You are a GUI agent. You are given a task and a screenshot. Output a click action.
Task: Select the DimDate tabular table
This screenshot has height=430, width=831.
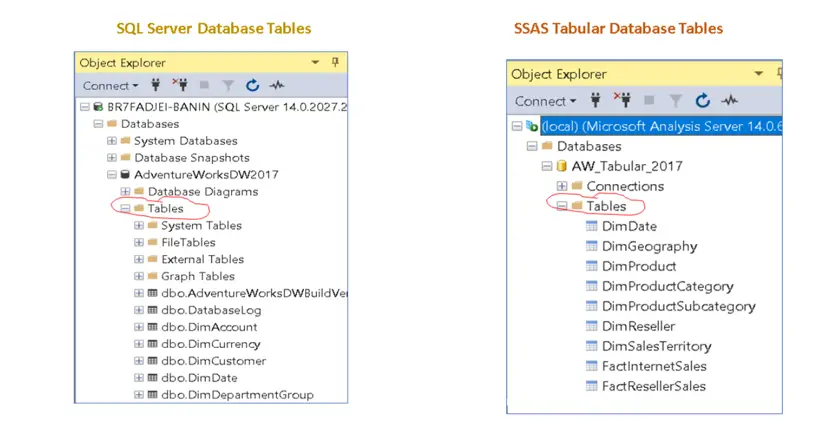click(629, 226)
